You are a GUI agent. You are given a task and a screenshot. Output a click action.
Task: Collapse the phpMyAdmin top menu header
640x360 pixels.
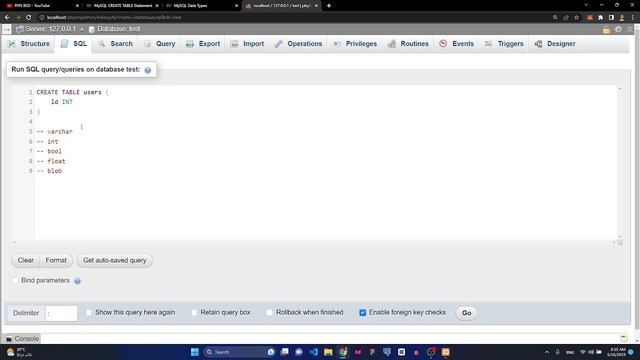pyautogui.click(x=630, y=29)
